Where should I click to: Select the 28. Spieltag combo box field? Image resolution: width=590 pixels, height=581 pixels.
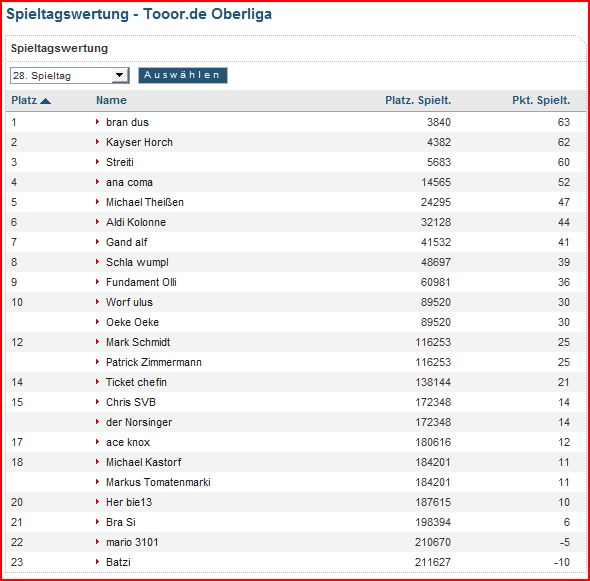[x=70, y=75]
